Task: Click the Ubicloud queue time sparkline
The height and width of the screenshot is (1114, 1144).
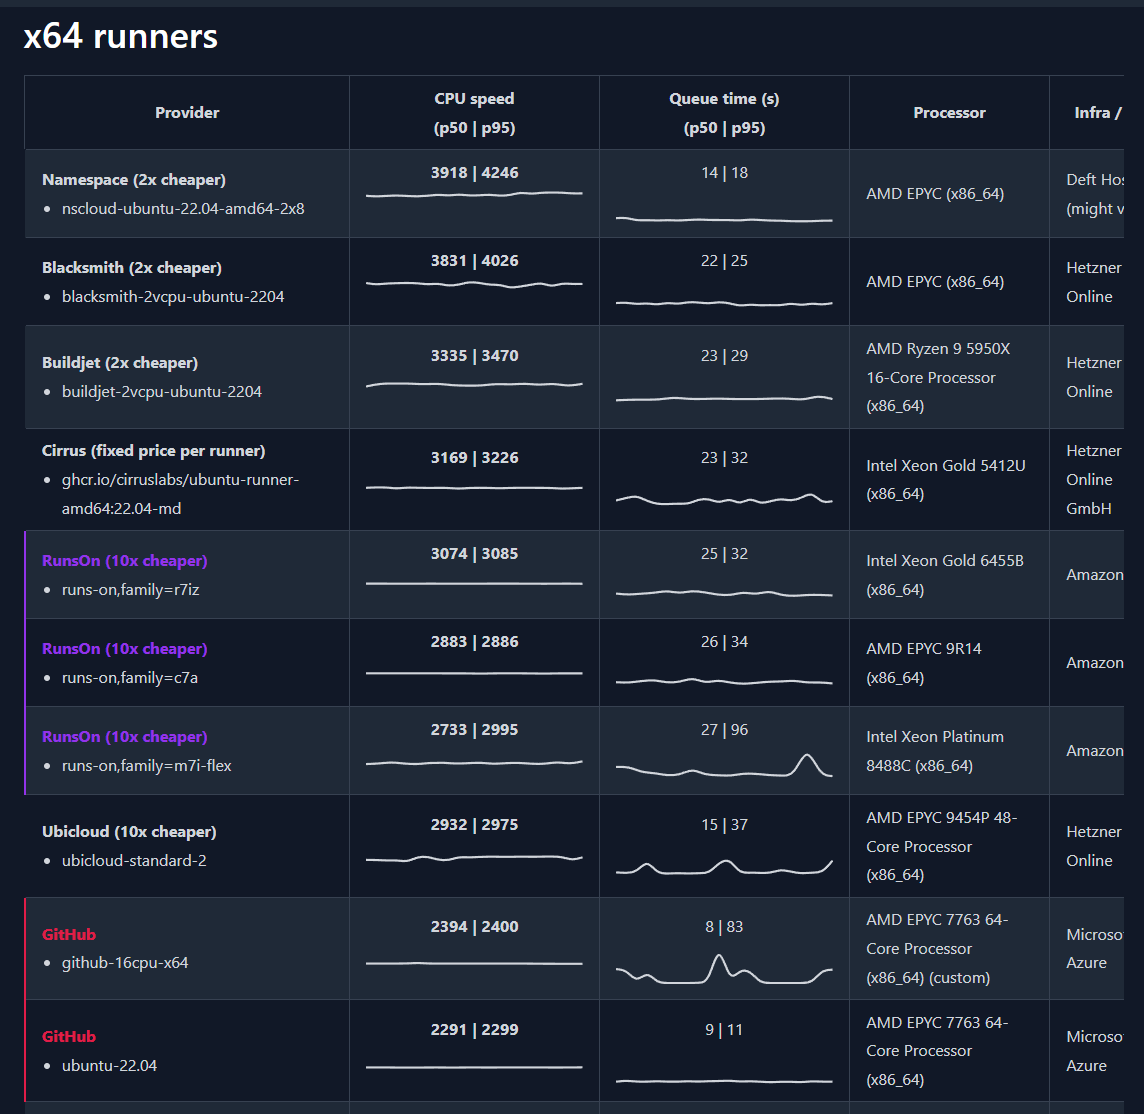Action: tap(724, 867)
